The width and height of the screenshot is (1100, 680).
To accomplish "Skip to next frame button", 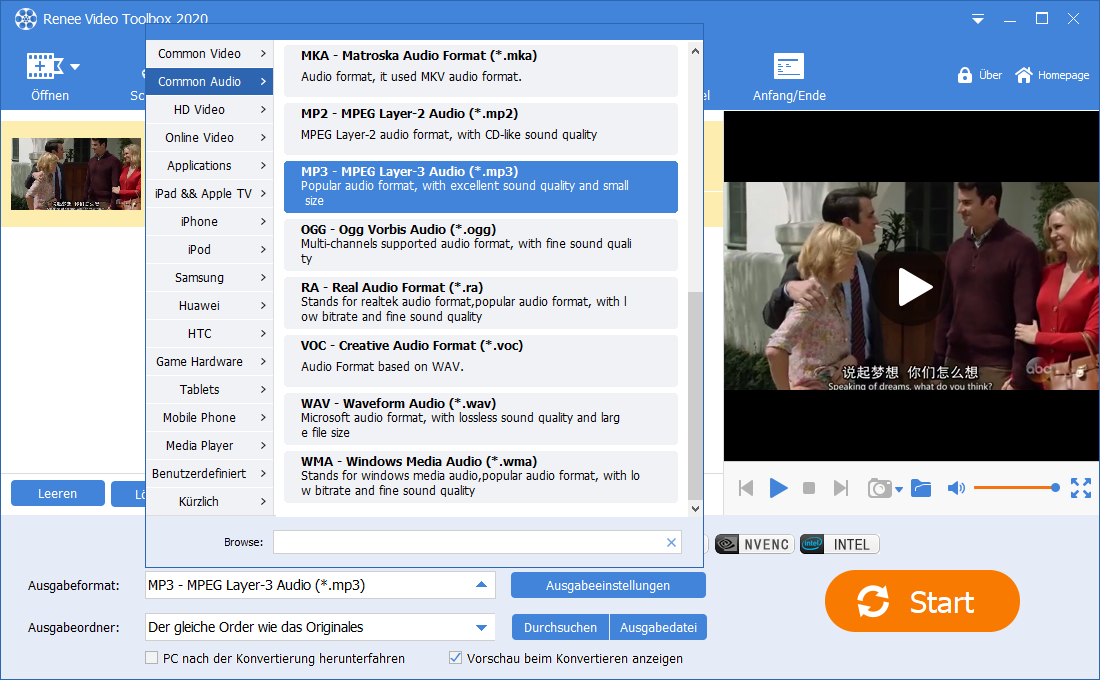I will (x=840, y=488).
